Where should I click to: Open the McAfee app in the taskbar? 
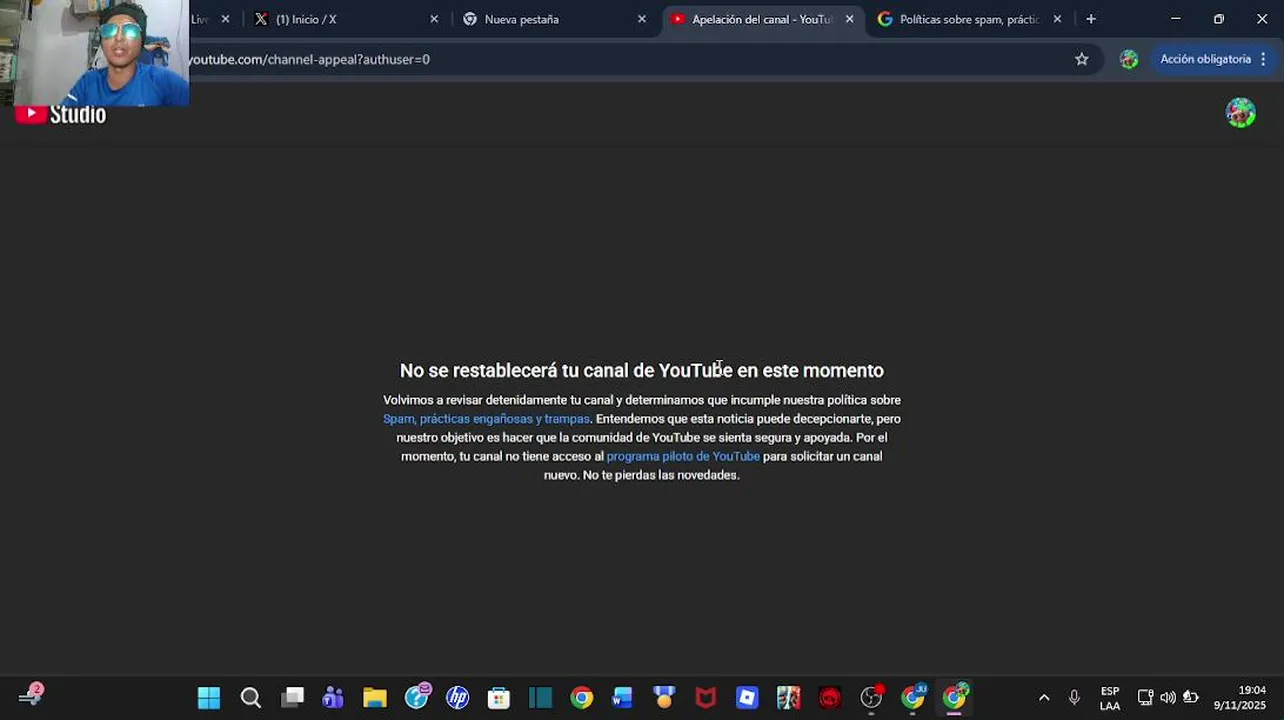(x=706, y=698)
